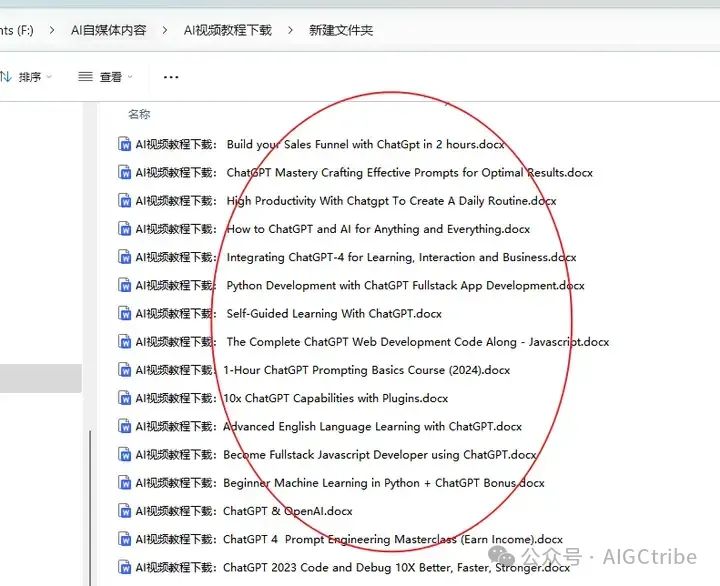Click Word icon of Complete ChatGPT Web Development file

point(124,341)
